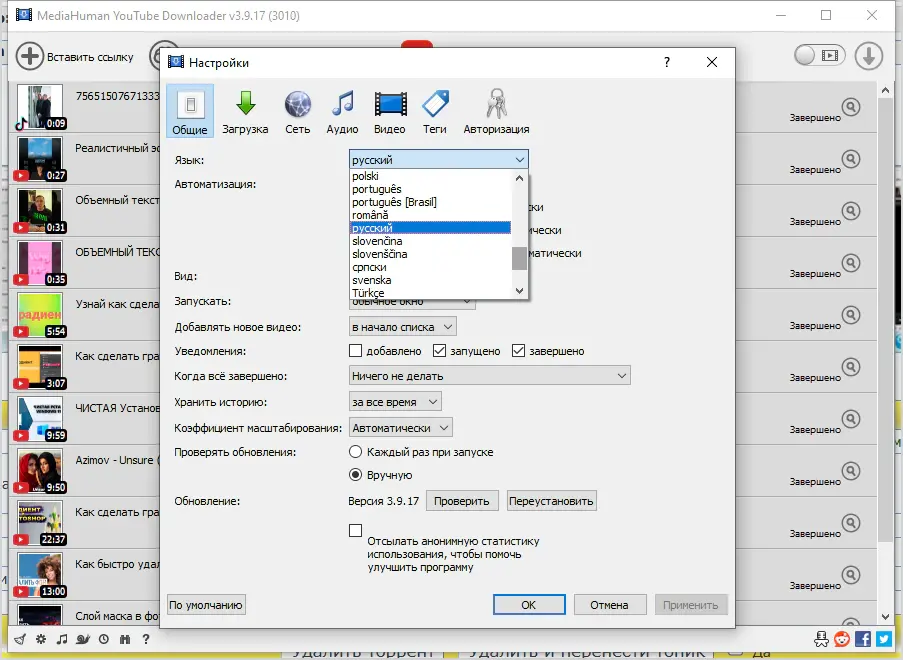Click the magnifier icon on the 0:27 video row

point(851,159)
